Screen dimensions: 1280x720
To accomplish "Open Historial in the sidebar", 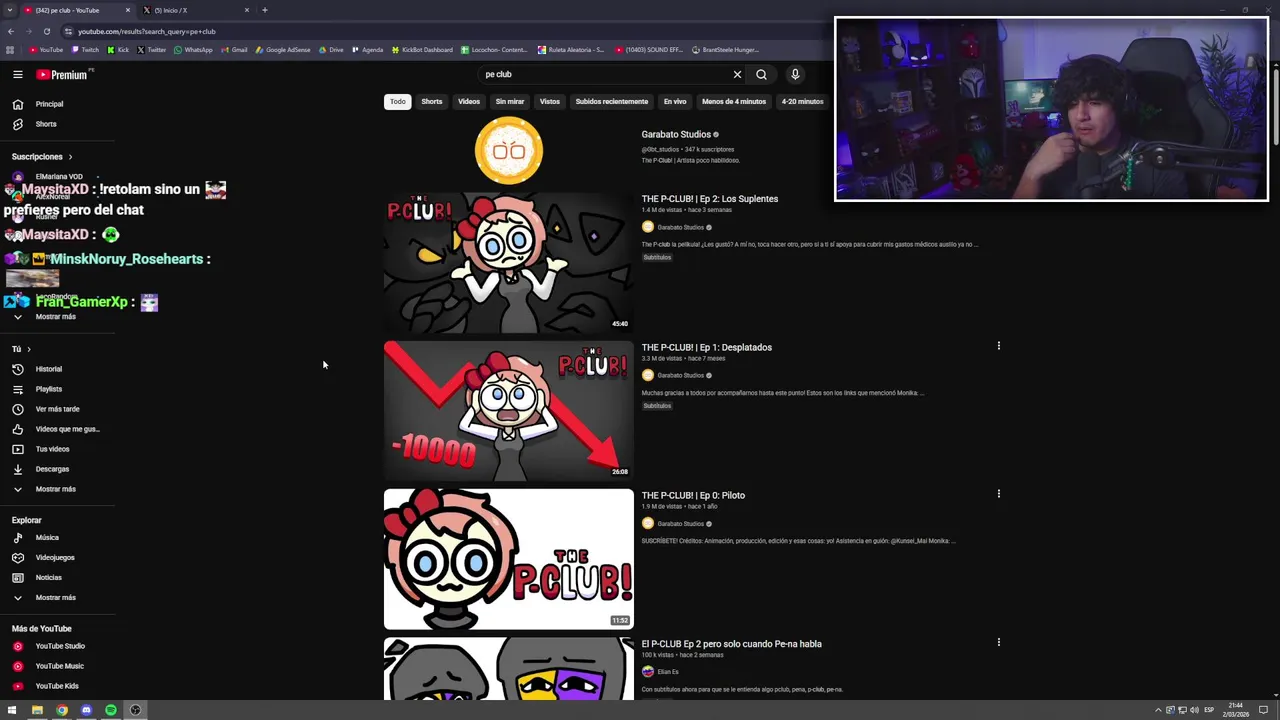I will tap(50, 369).
